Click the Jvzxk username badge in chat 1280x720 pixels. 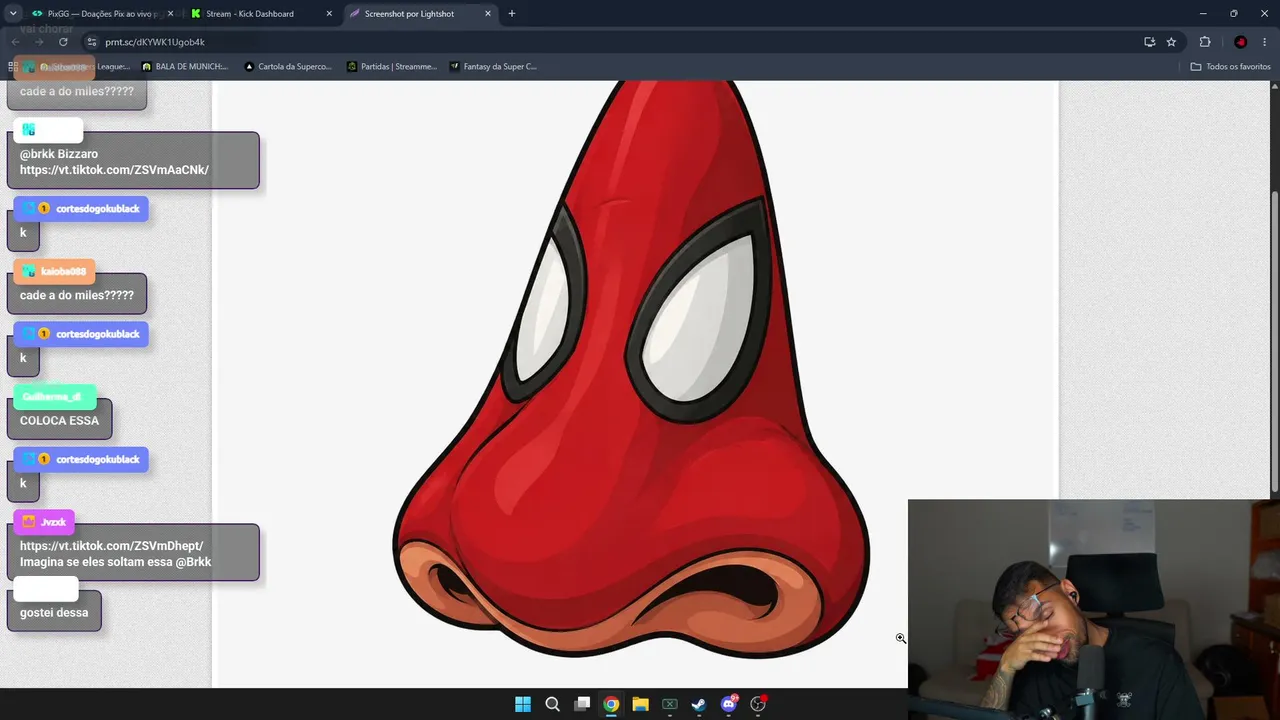[44, 522]
